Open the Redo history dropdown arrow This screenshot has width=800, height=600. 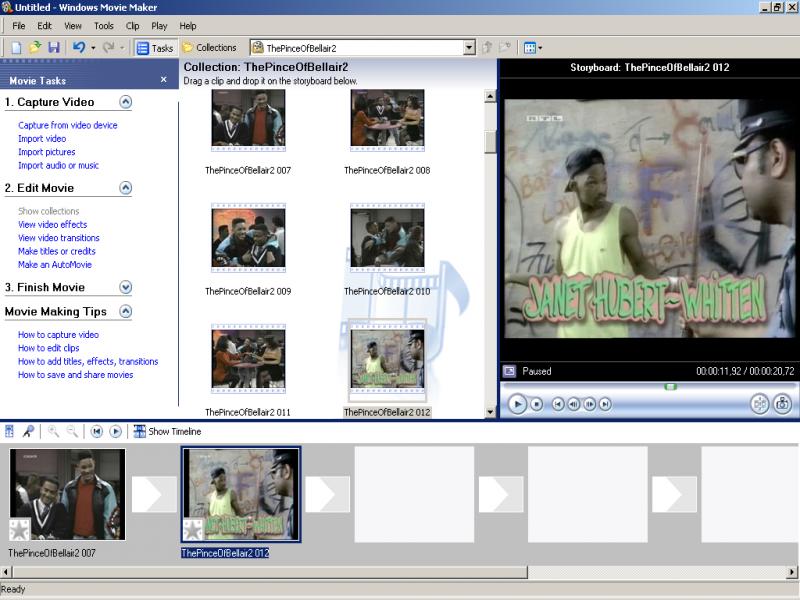click(122, 48)
